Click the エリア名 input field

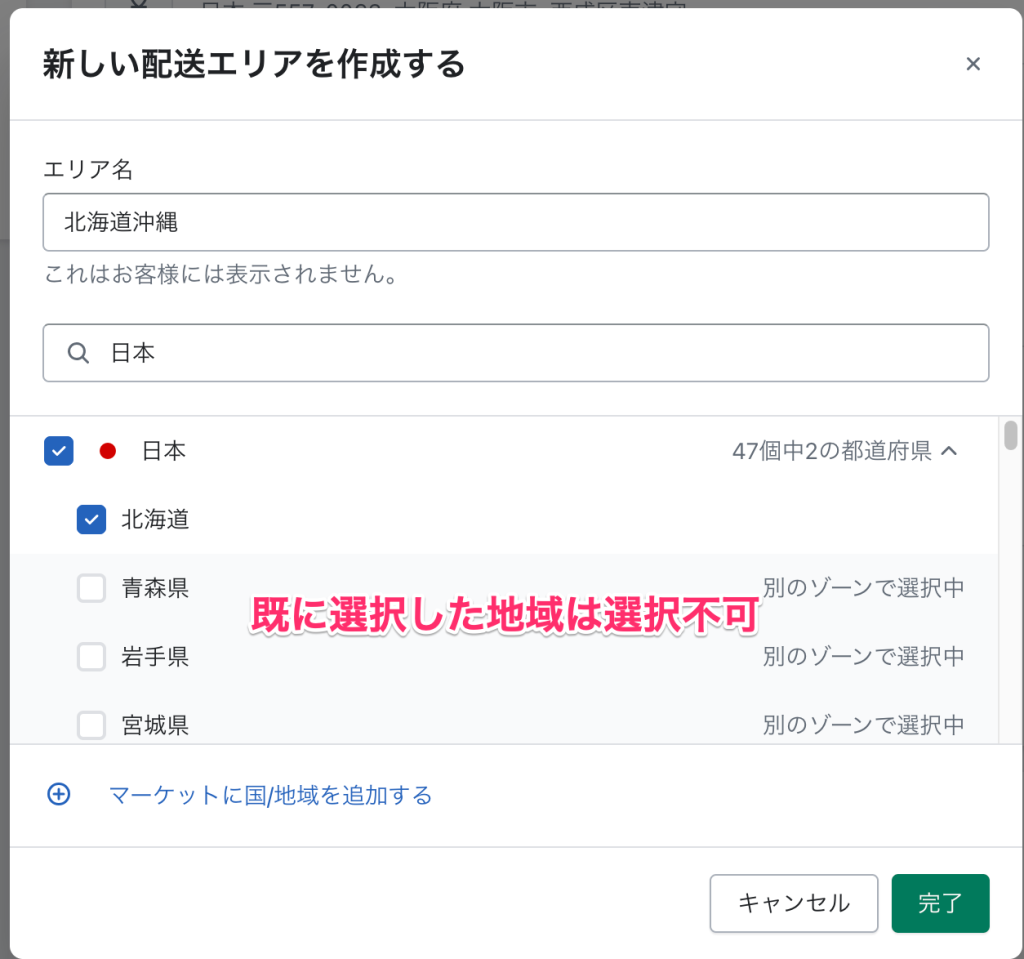[x=516, y=222]
